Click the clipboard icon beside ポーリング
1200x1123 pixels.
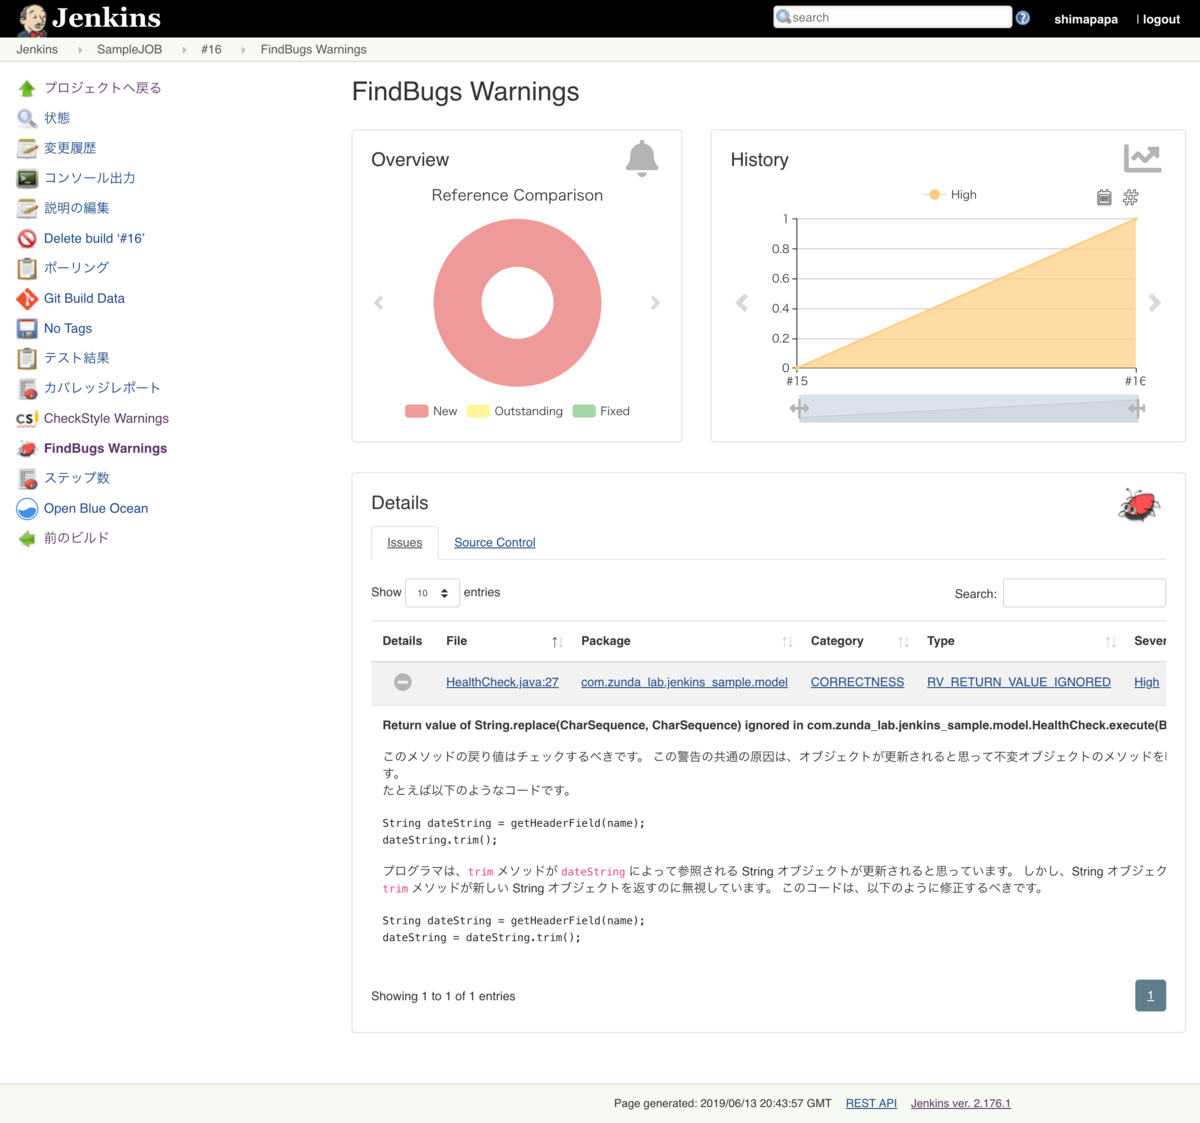pos(27,268)
